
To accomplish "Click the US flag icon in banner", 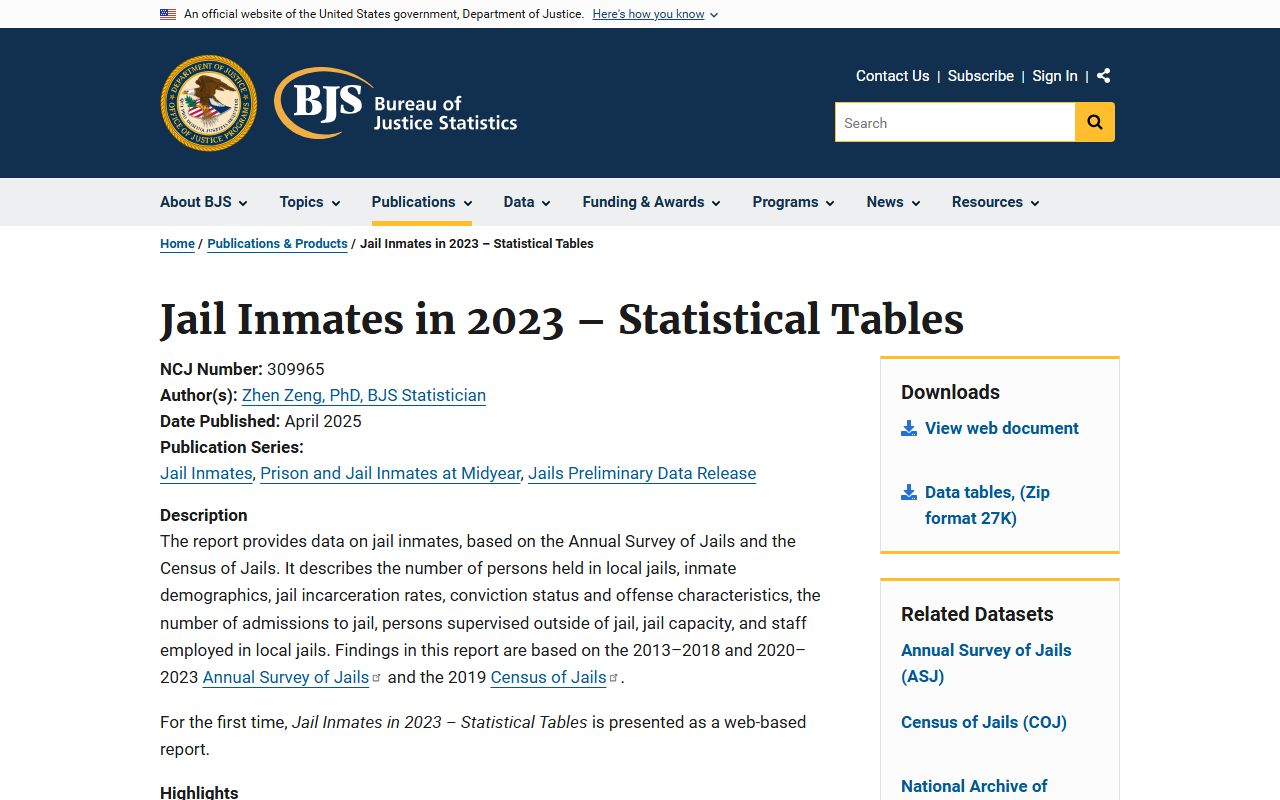I will click(168, 14).
